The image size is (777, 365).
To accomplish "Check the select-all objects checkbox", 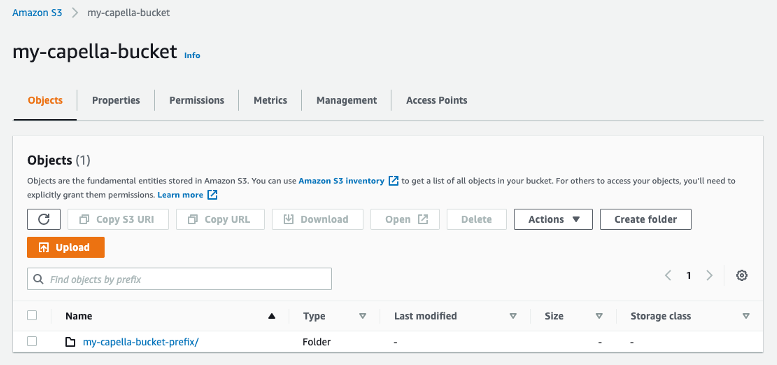I will click(x=32, y=315).
